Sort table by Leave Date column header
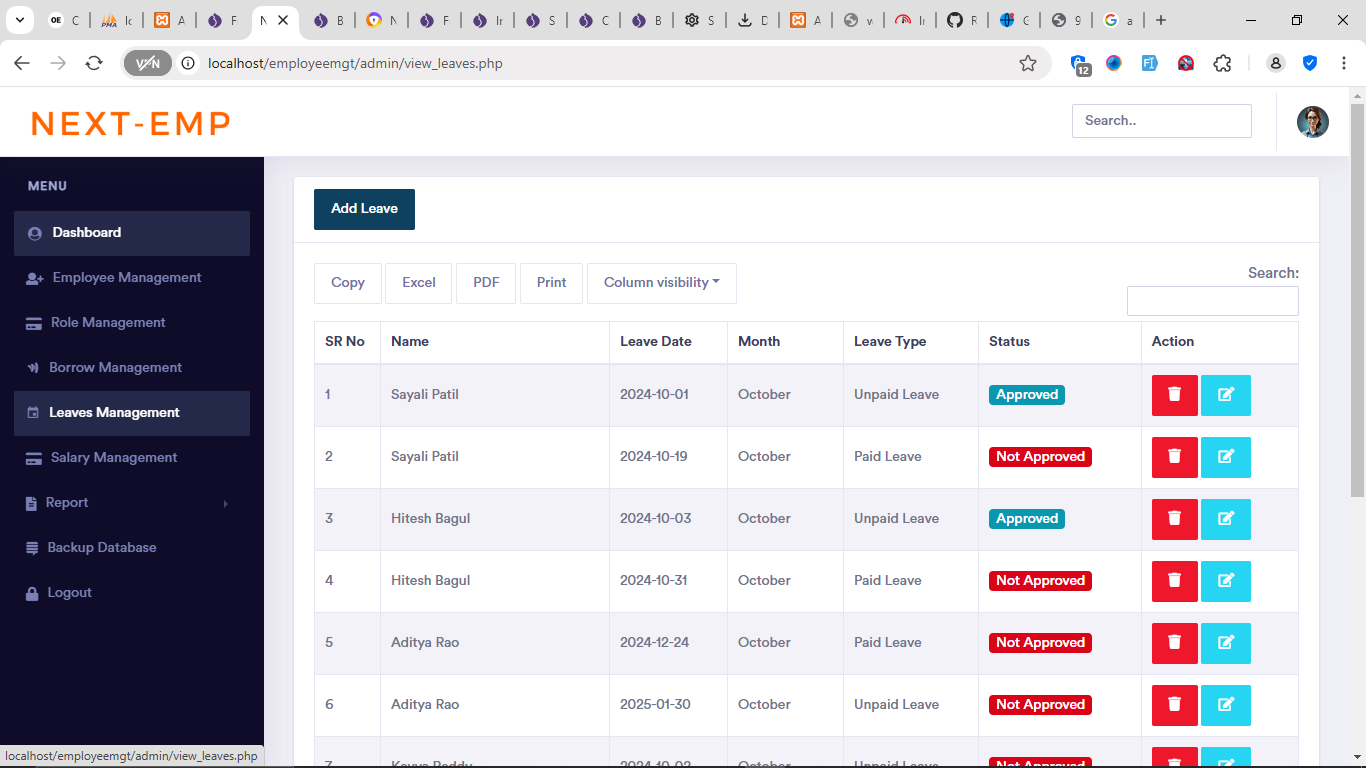The height and width of the screenshot is (768, 1366). tap(656, 342)
